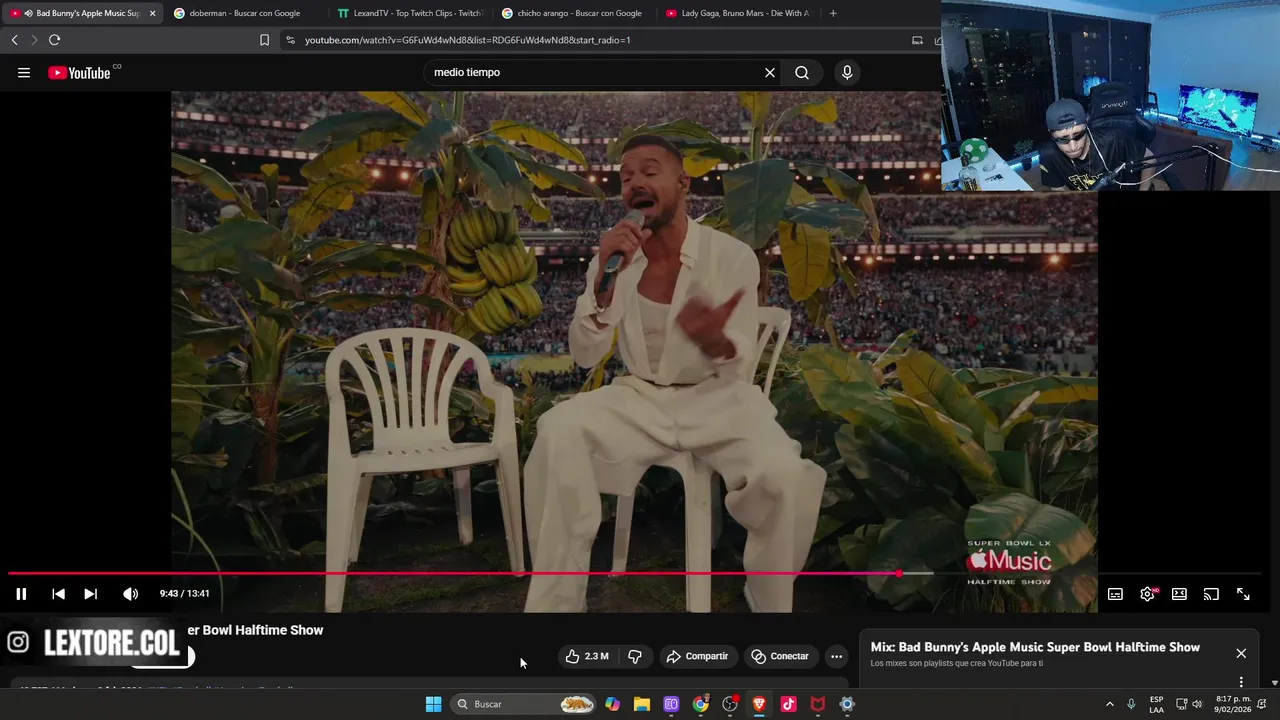Open clock and date 8:17 p. m.

1234,704
